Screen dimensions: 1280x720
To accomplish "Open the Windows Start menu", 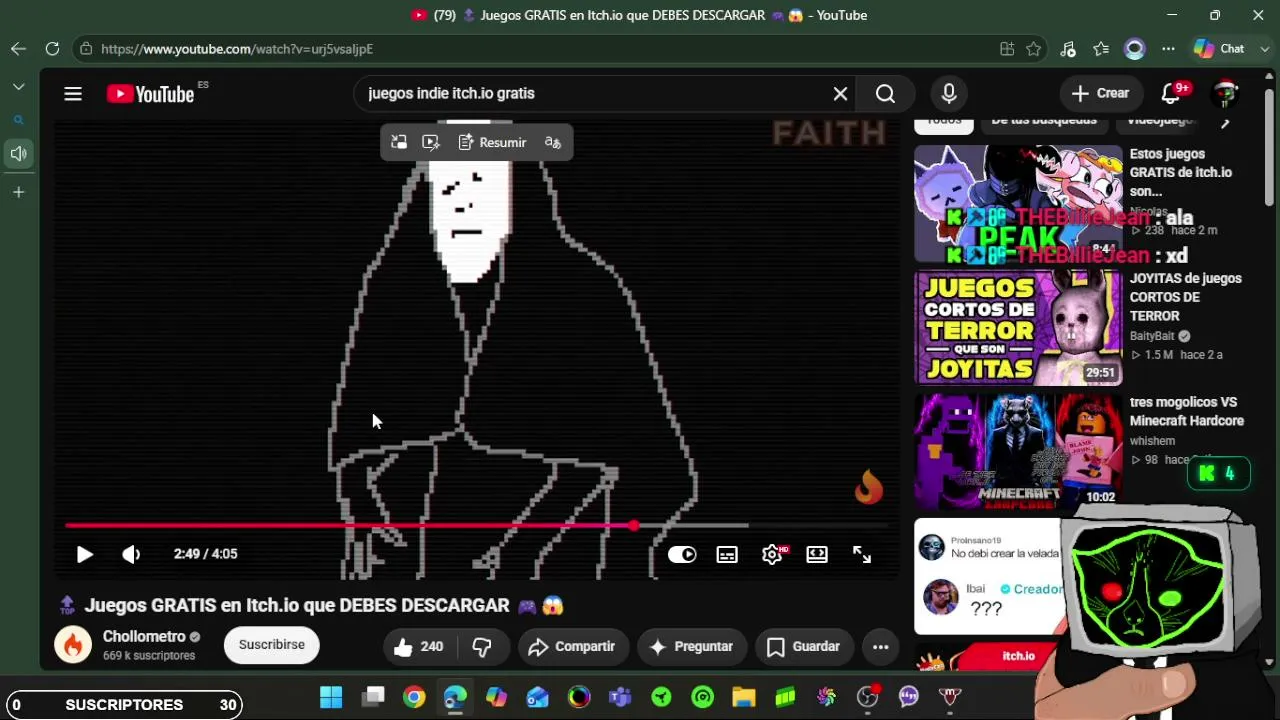I will coord(331,697).
